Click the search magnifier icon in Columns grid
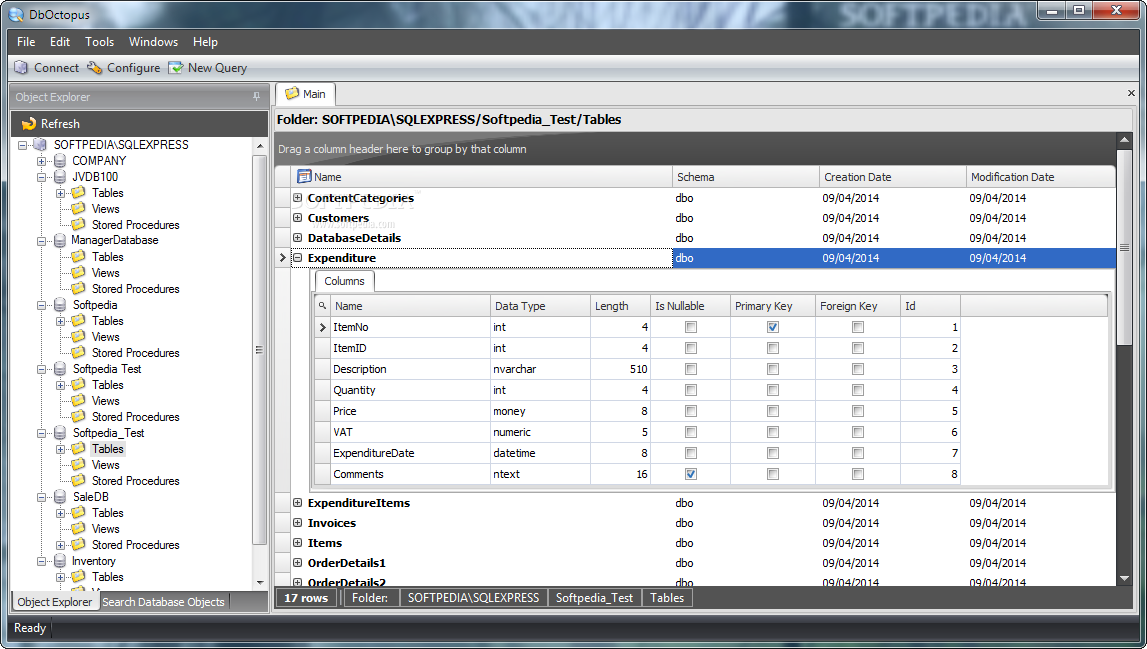 tap(322, 306)
